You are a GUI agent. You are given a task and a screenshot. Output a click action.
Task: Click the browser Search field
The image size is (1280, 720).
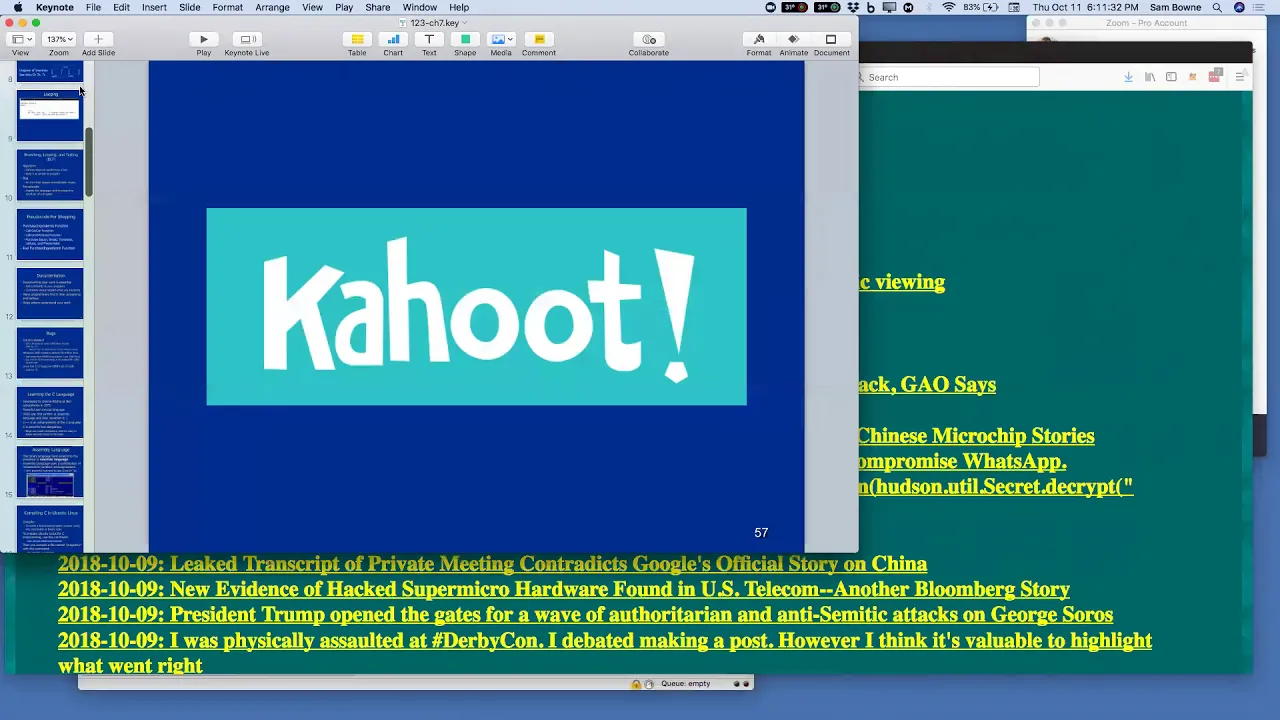950,77
